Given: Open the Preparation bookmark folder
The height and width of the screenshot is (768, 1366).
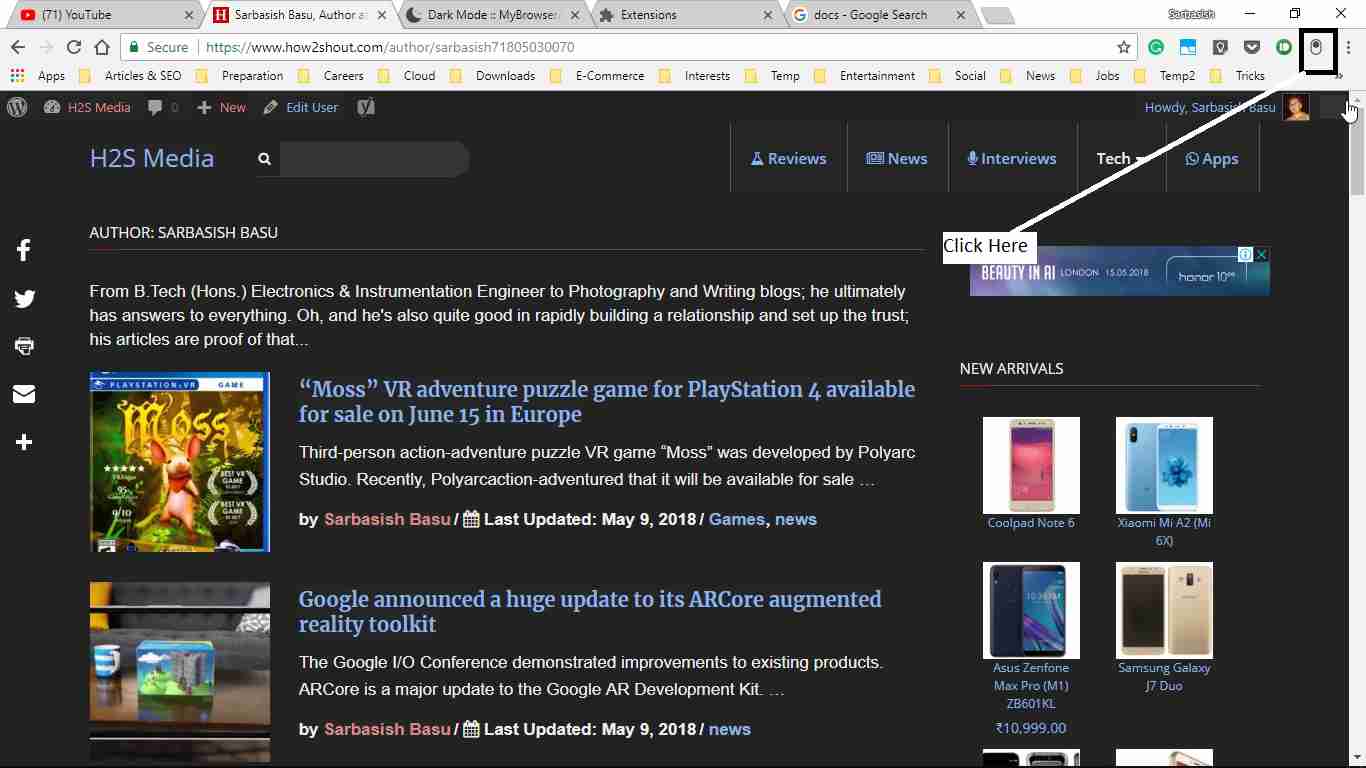Looking at the screenshot, I should click(x=240, y=75).
